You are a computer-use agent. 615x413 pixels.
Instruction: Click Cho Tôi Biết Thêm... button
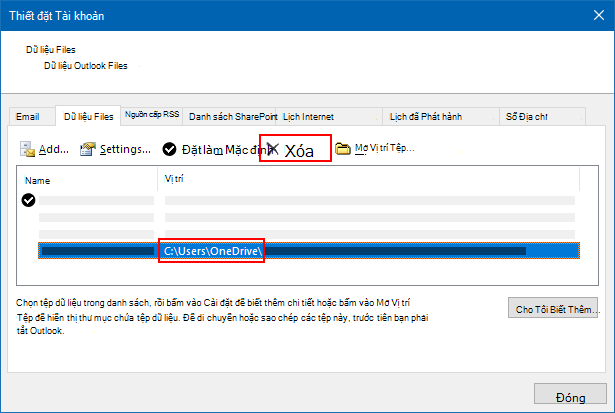pos(553,308)
